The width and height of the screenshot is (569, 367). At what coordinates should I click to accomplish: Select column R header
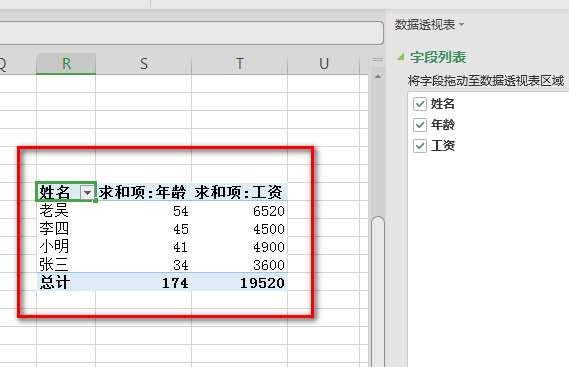coord(66,64)
